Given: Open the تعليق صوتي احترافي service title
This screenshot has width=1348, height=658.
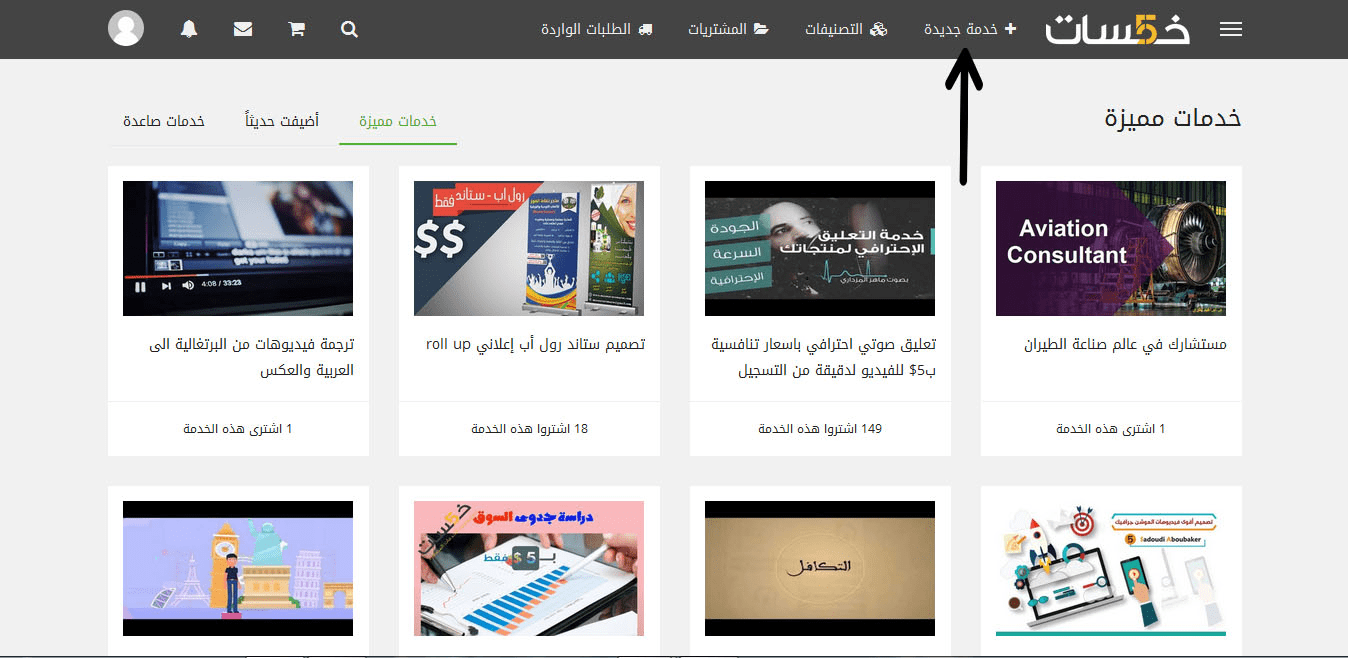Looking at the screenshot, I should tap(823, 357).
